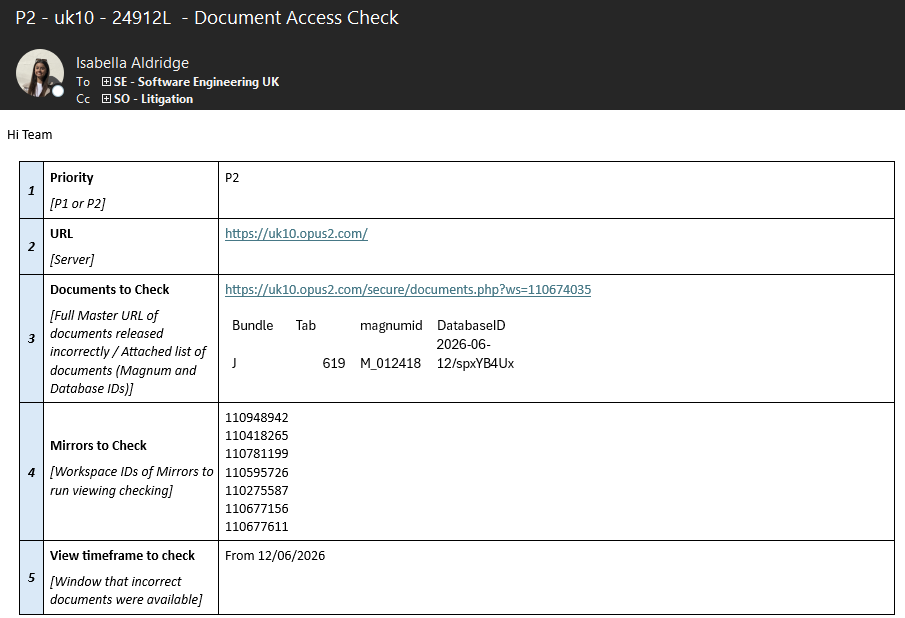Viewport: 905px width, 618px height.
Task: Click row number 1 cell
Action: pyautogui.click(x=32, y=190)
